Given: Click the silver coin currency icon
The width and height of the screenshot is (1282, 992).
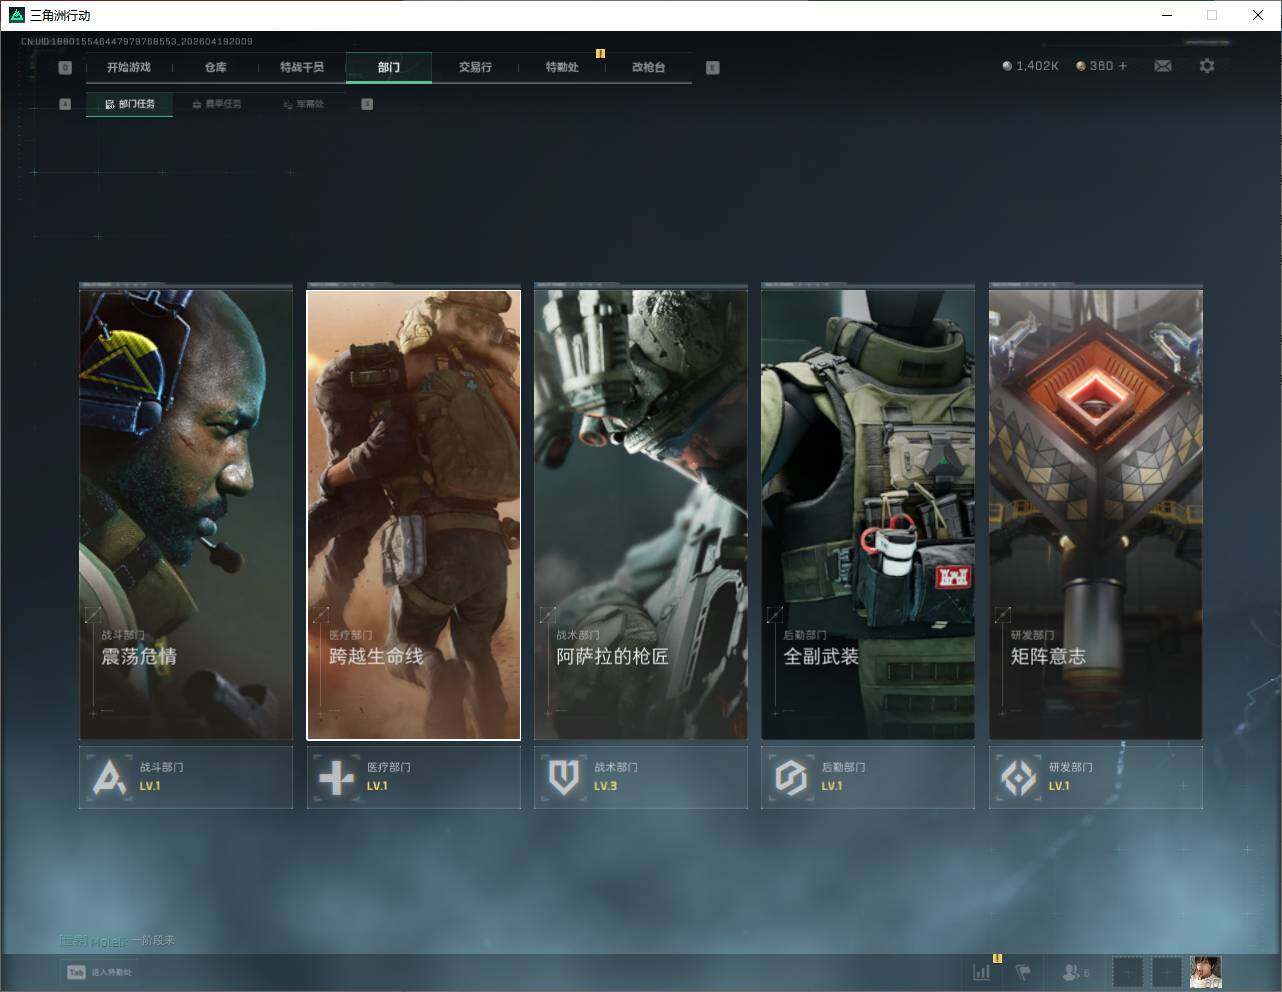Looking at the screenshot, I should click(1007, 66).
